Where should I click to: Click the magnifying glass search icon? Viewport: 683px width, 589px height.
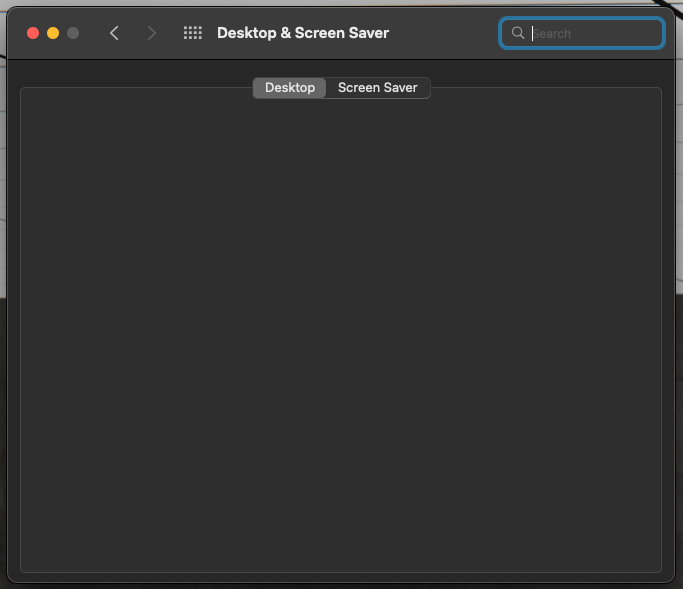tap(517, 33)
